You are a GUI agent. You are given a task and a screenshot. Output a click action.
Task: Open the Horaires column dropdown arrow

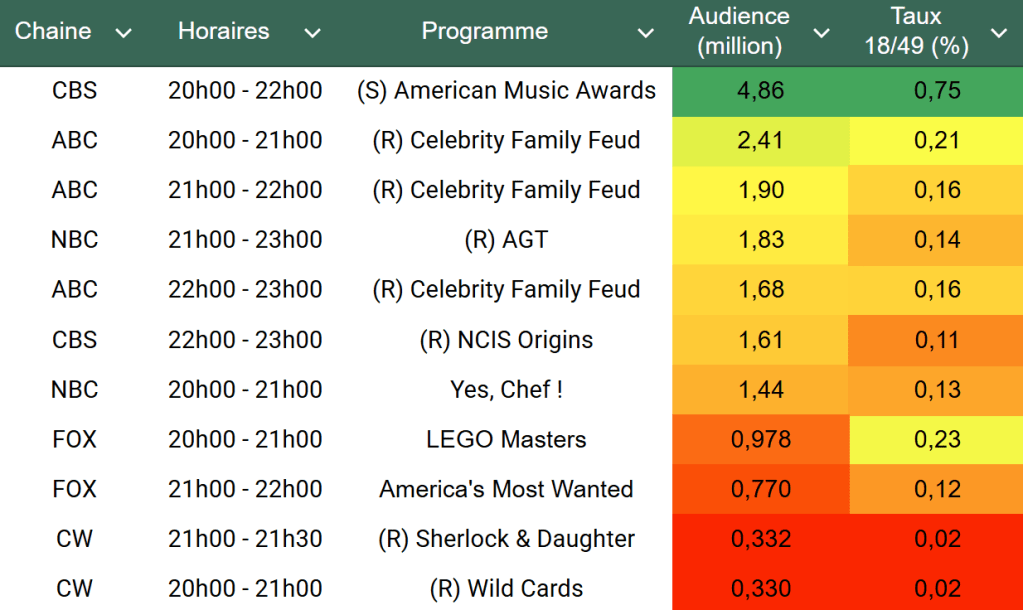click(312, 33)
